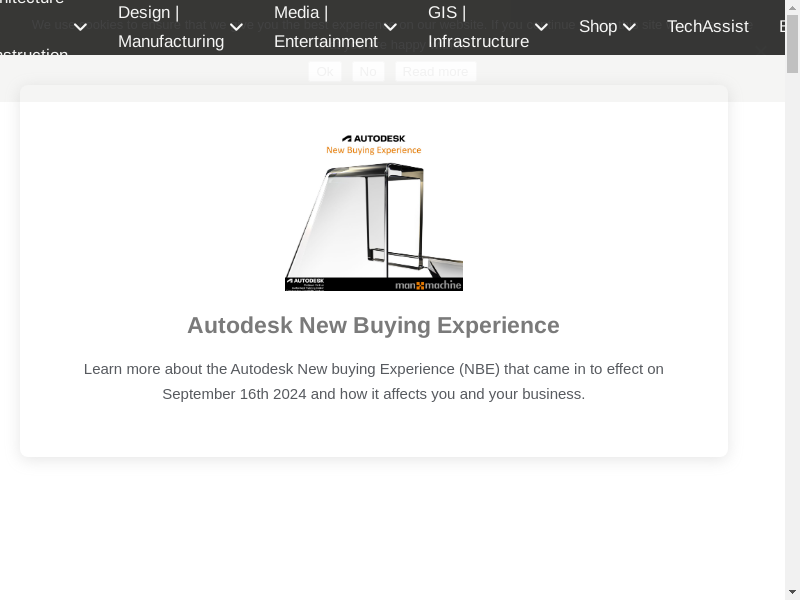Select the Media | Entertainment menu item

(x=325, y=27)
